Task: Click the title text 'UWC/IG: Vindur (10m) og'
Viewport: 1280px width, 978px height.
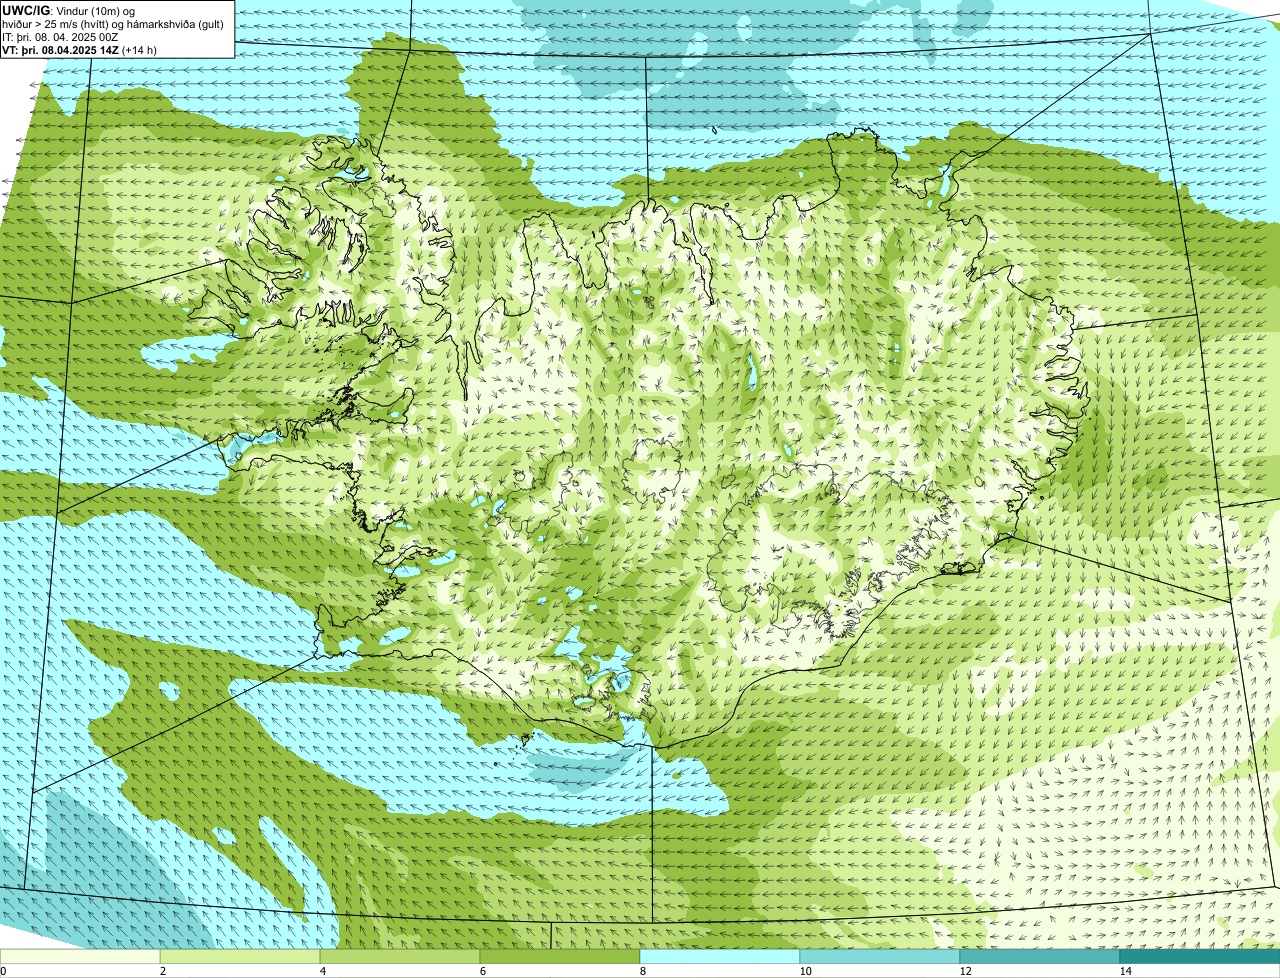Action: click(69, 10)
